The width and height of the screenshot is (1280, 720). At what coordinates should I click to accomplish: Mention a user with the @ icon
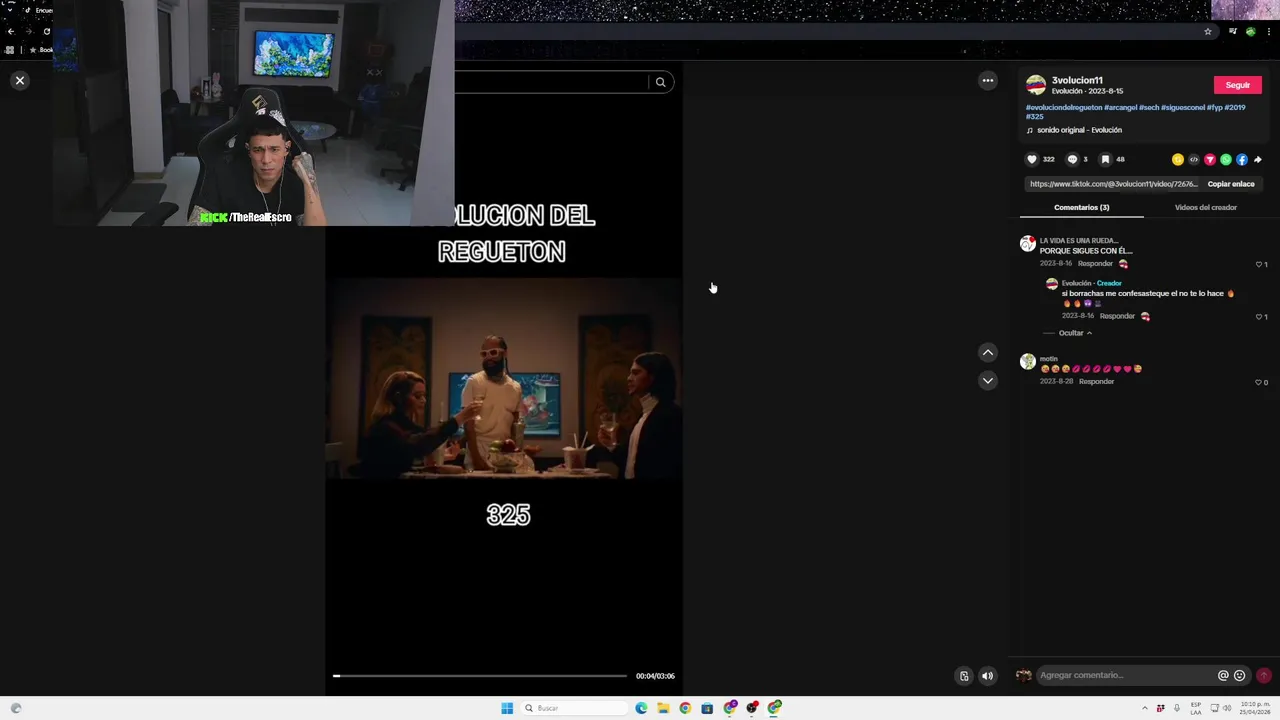point(1223,675)
